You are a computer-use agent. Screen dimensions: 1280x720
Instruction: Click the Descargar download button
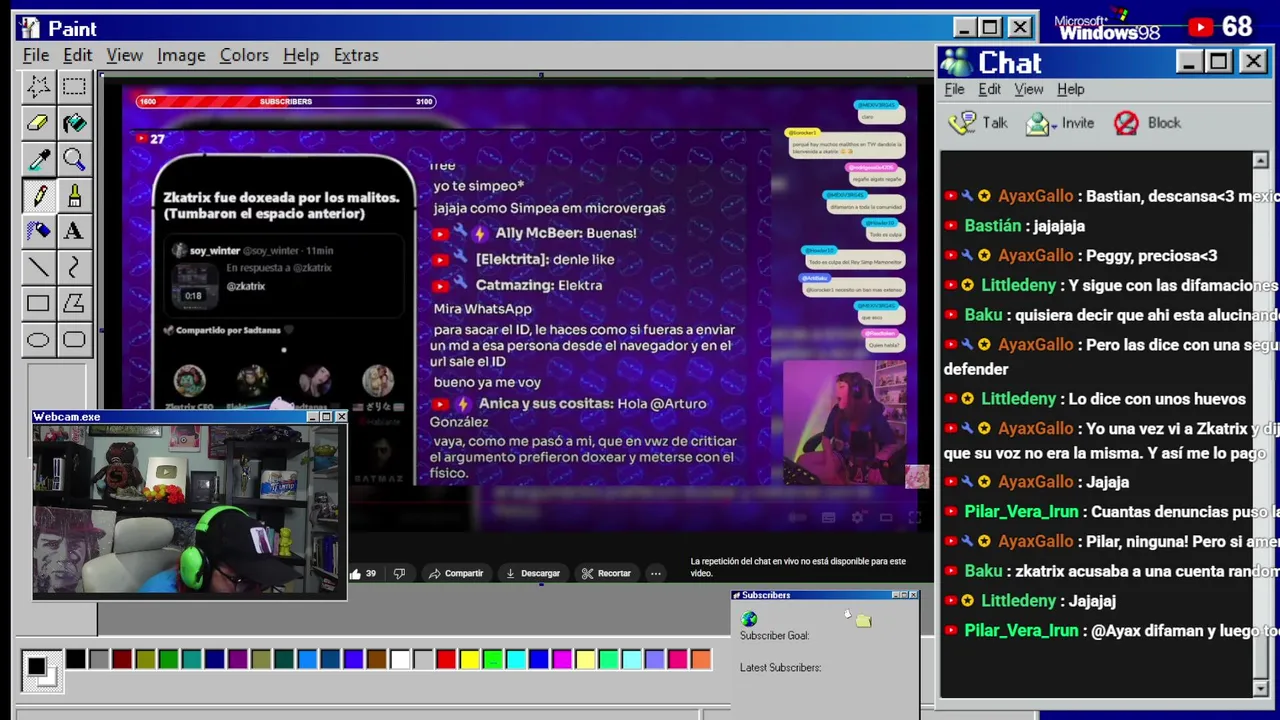[533, 573]
